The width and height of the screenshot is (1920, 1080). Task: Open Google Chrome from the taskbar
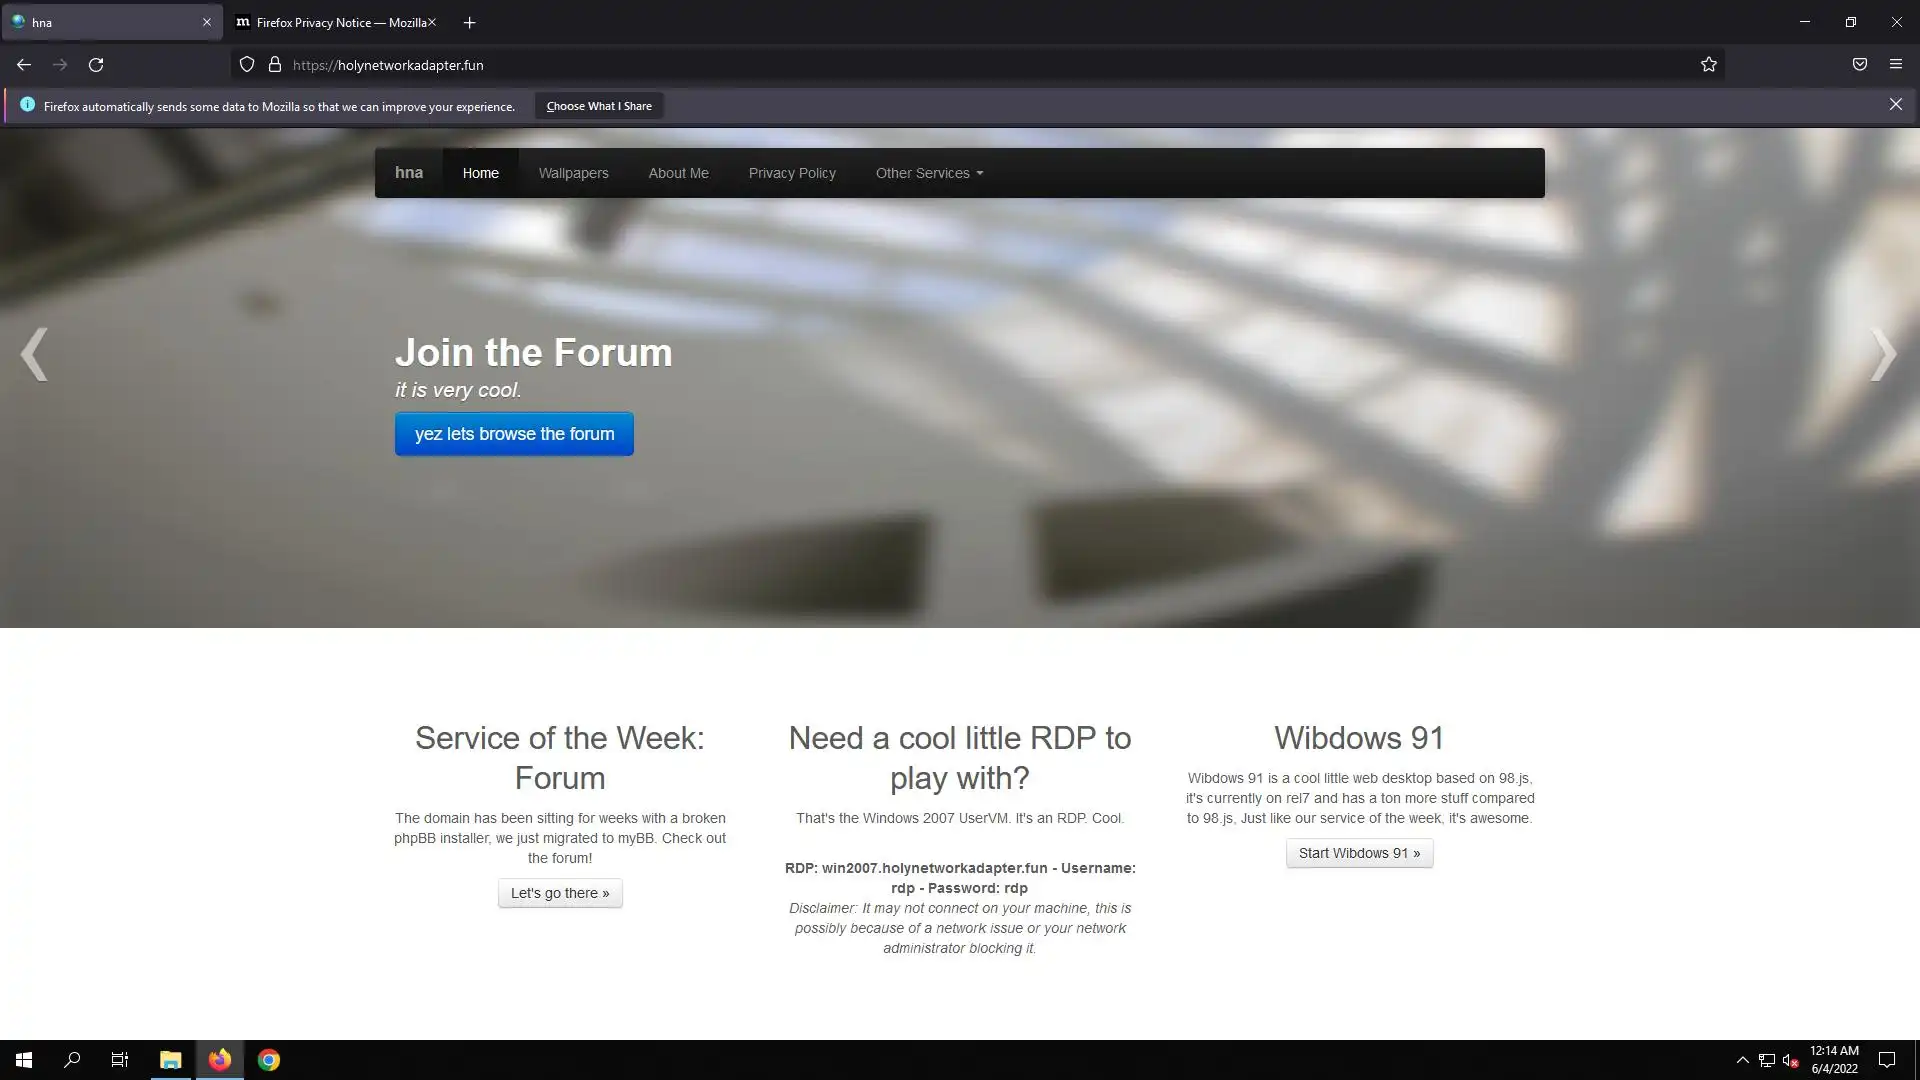(x=268, y=1060)
